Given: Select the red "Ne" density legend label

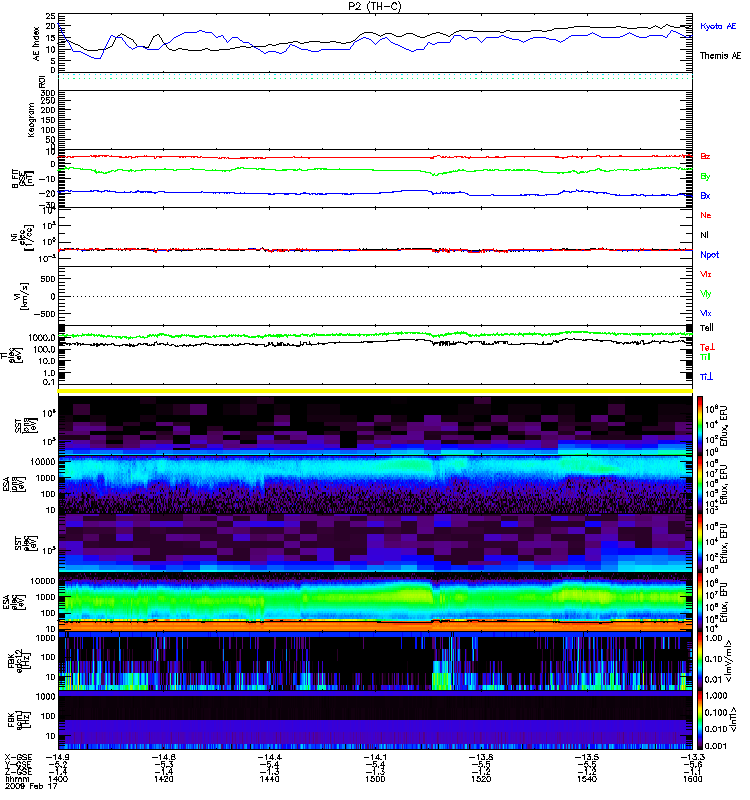Looking at the screenshot, I should point(706,215).
